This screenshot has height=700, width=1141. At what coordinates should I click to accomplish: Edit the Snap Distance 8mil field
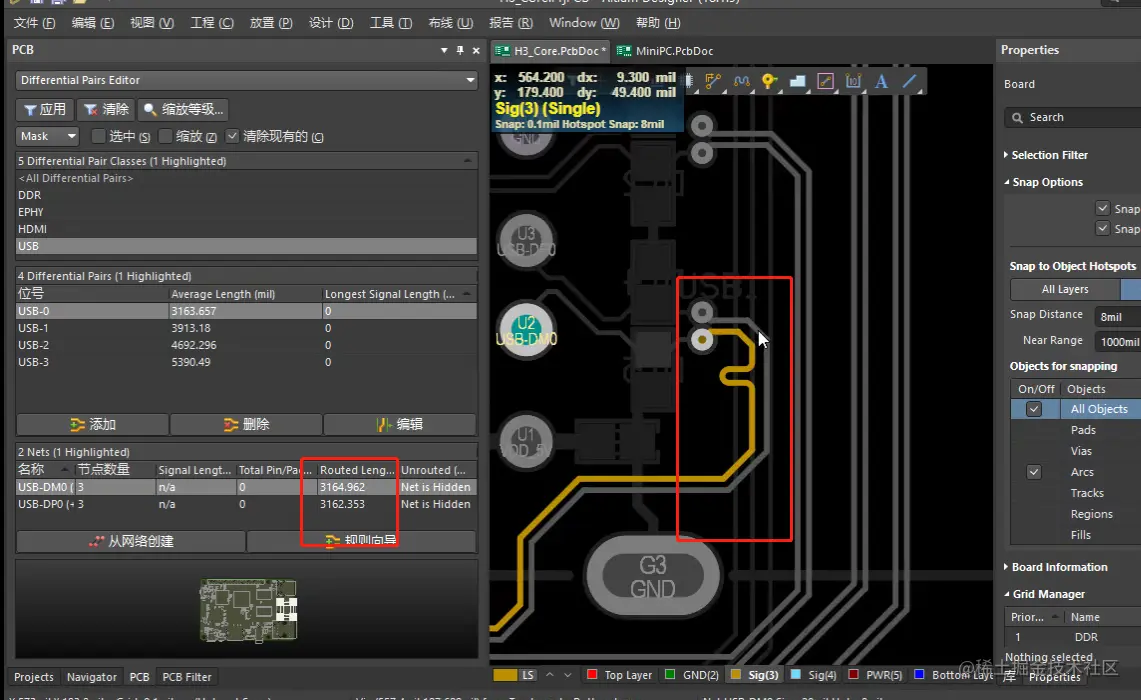coord(1118,317)
